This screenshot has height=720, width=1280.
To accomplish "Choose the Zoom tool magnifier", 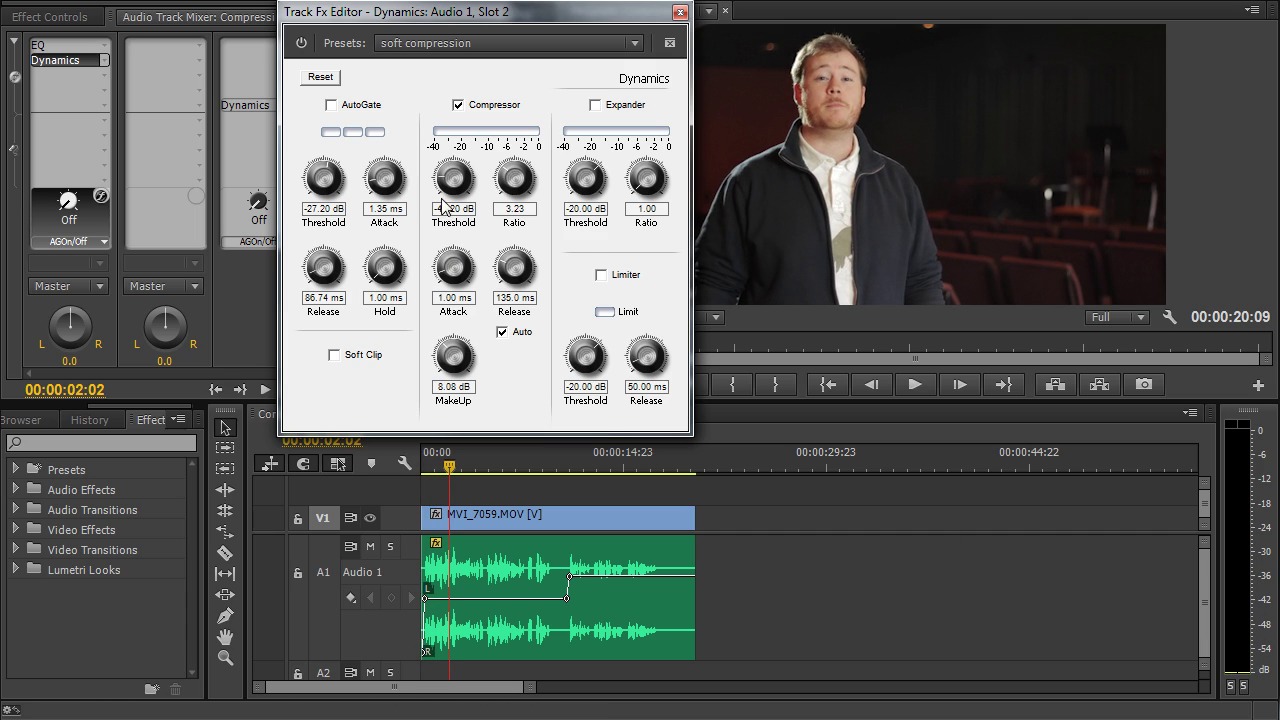I will (x=225, y=658).
